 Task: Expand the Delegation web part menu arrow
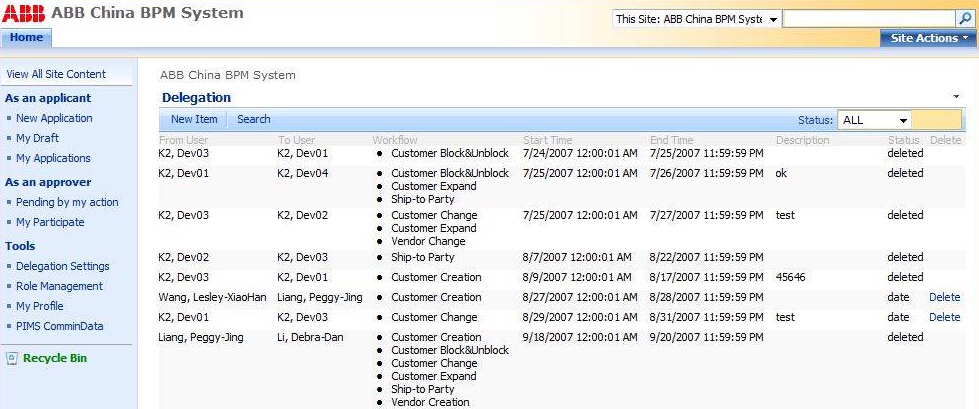point(957,97)
